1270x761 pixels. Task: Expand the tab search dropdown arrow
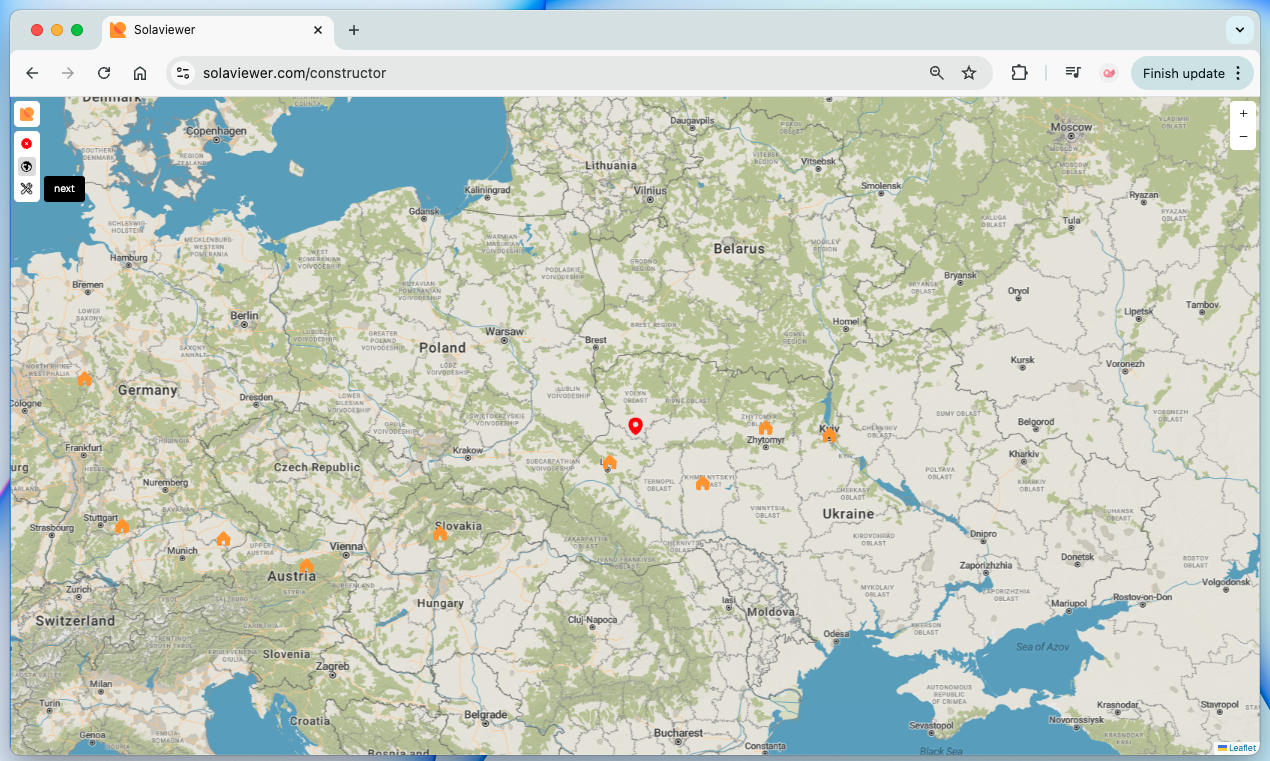point(1240,30)
